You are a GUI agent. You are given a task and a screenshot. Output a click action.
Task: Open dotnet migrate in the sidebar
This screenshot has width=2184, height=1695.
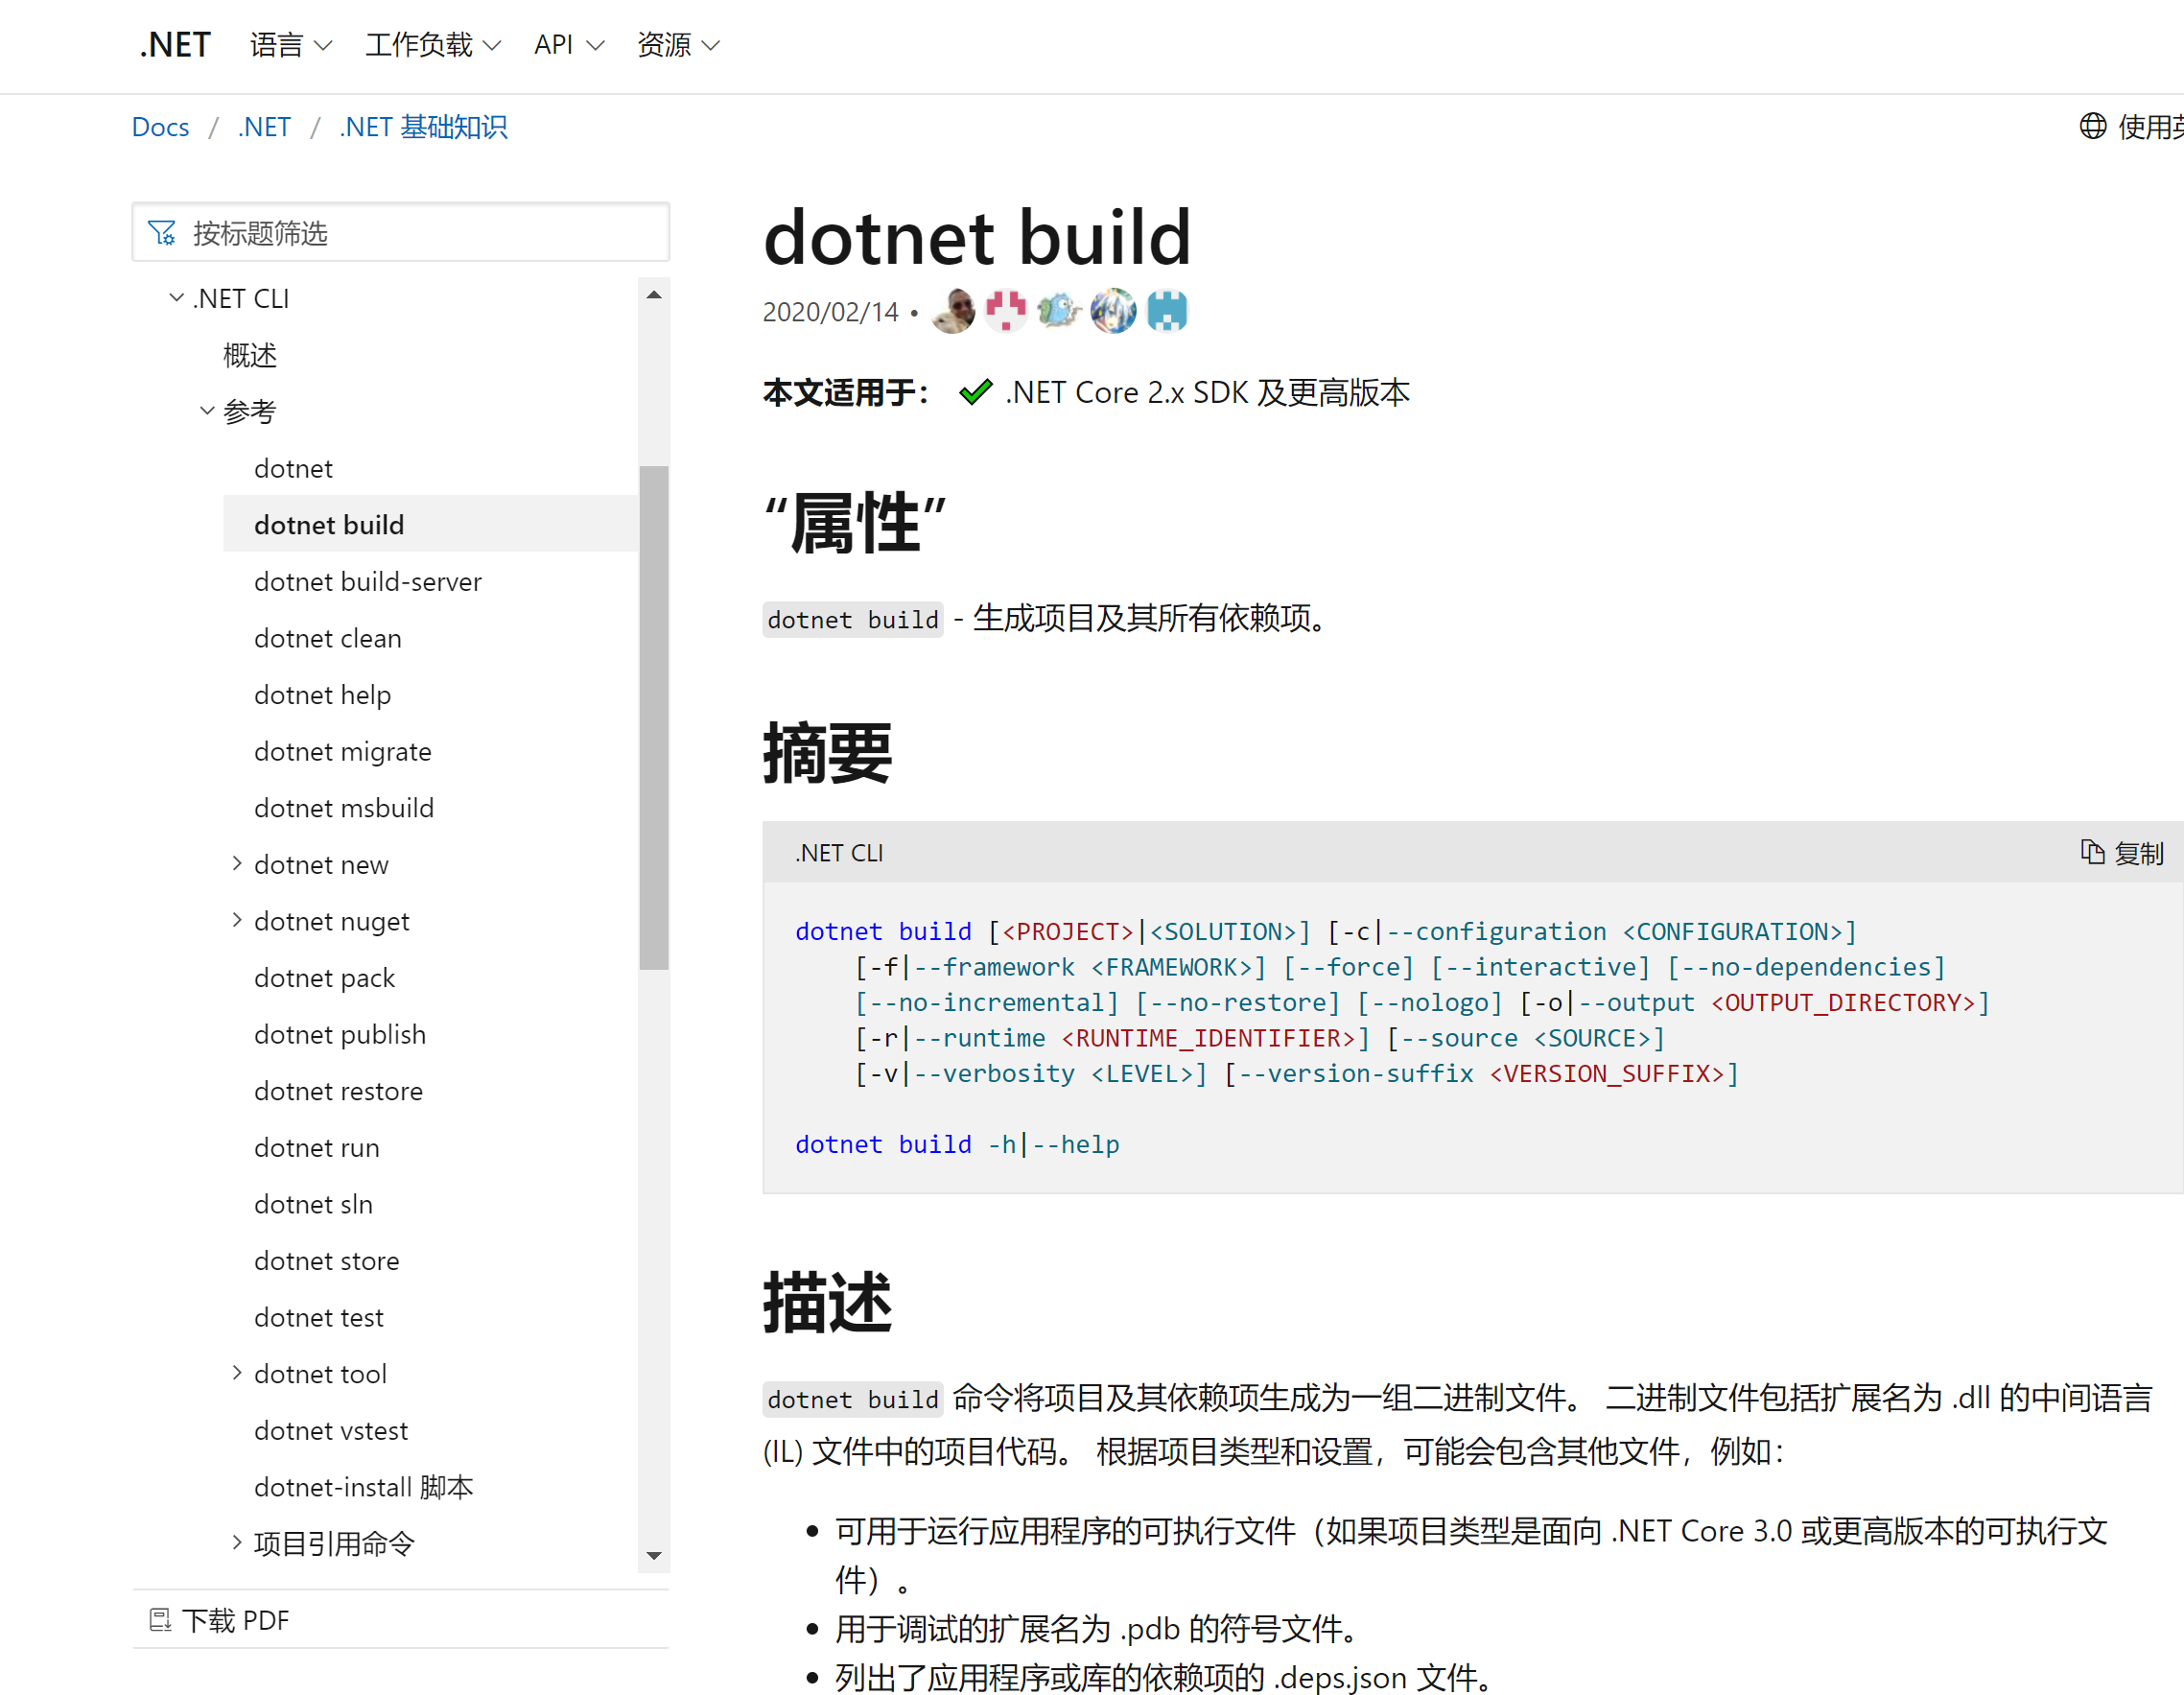pyautogui.click(x=343, y=751)
